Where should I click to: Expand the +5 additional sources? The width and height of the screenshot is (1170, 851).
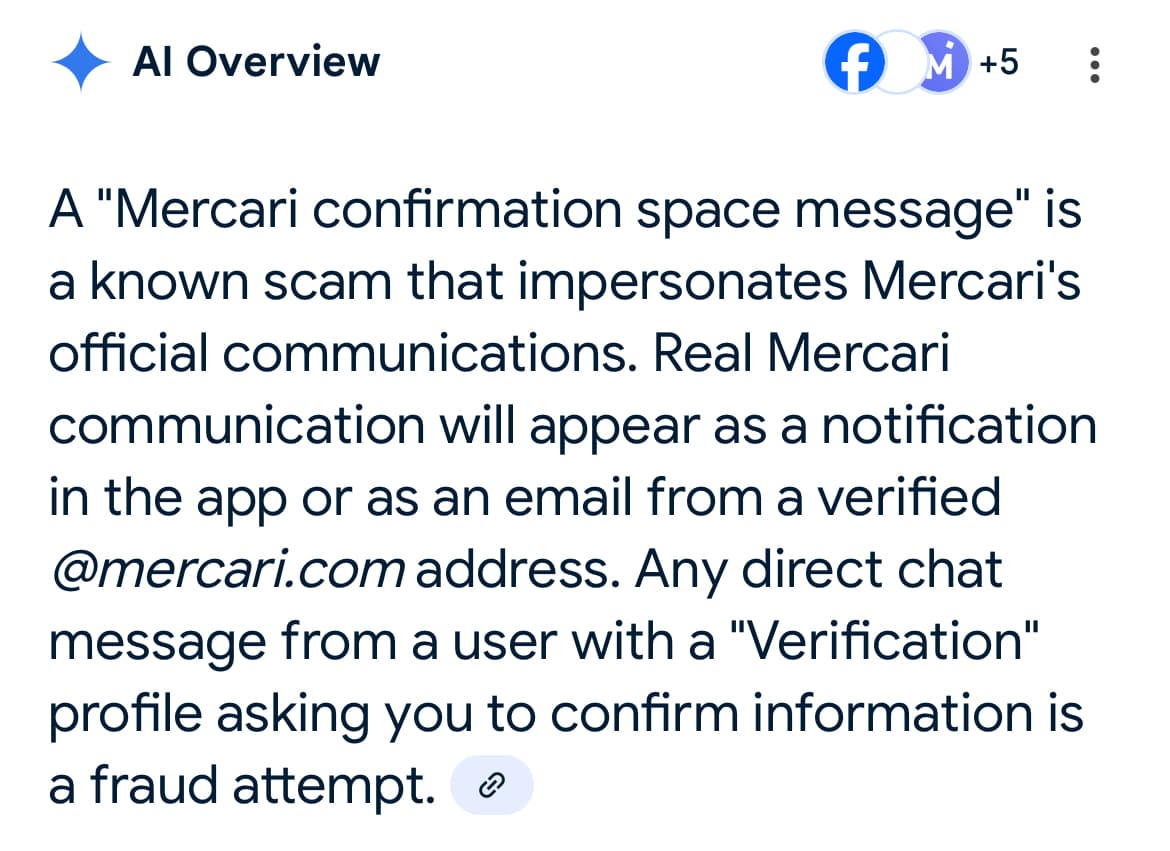coord(999,63)
